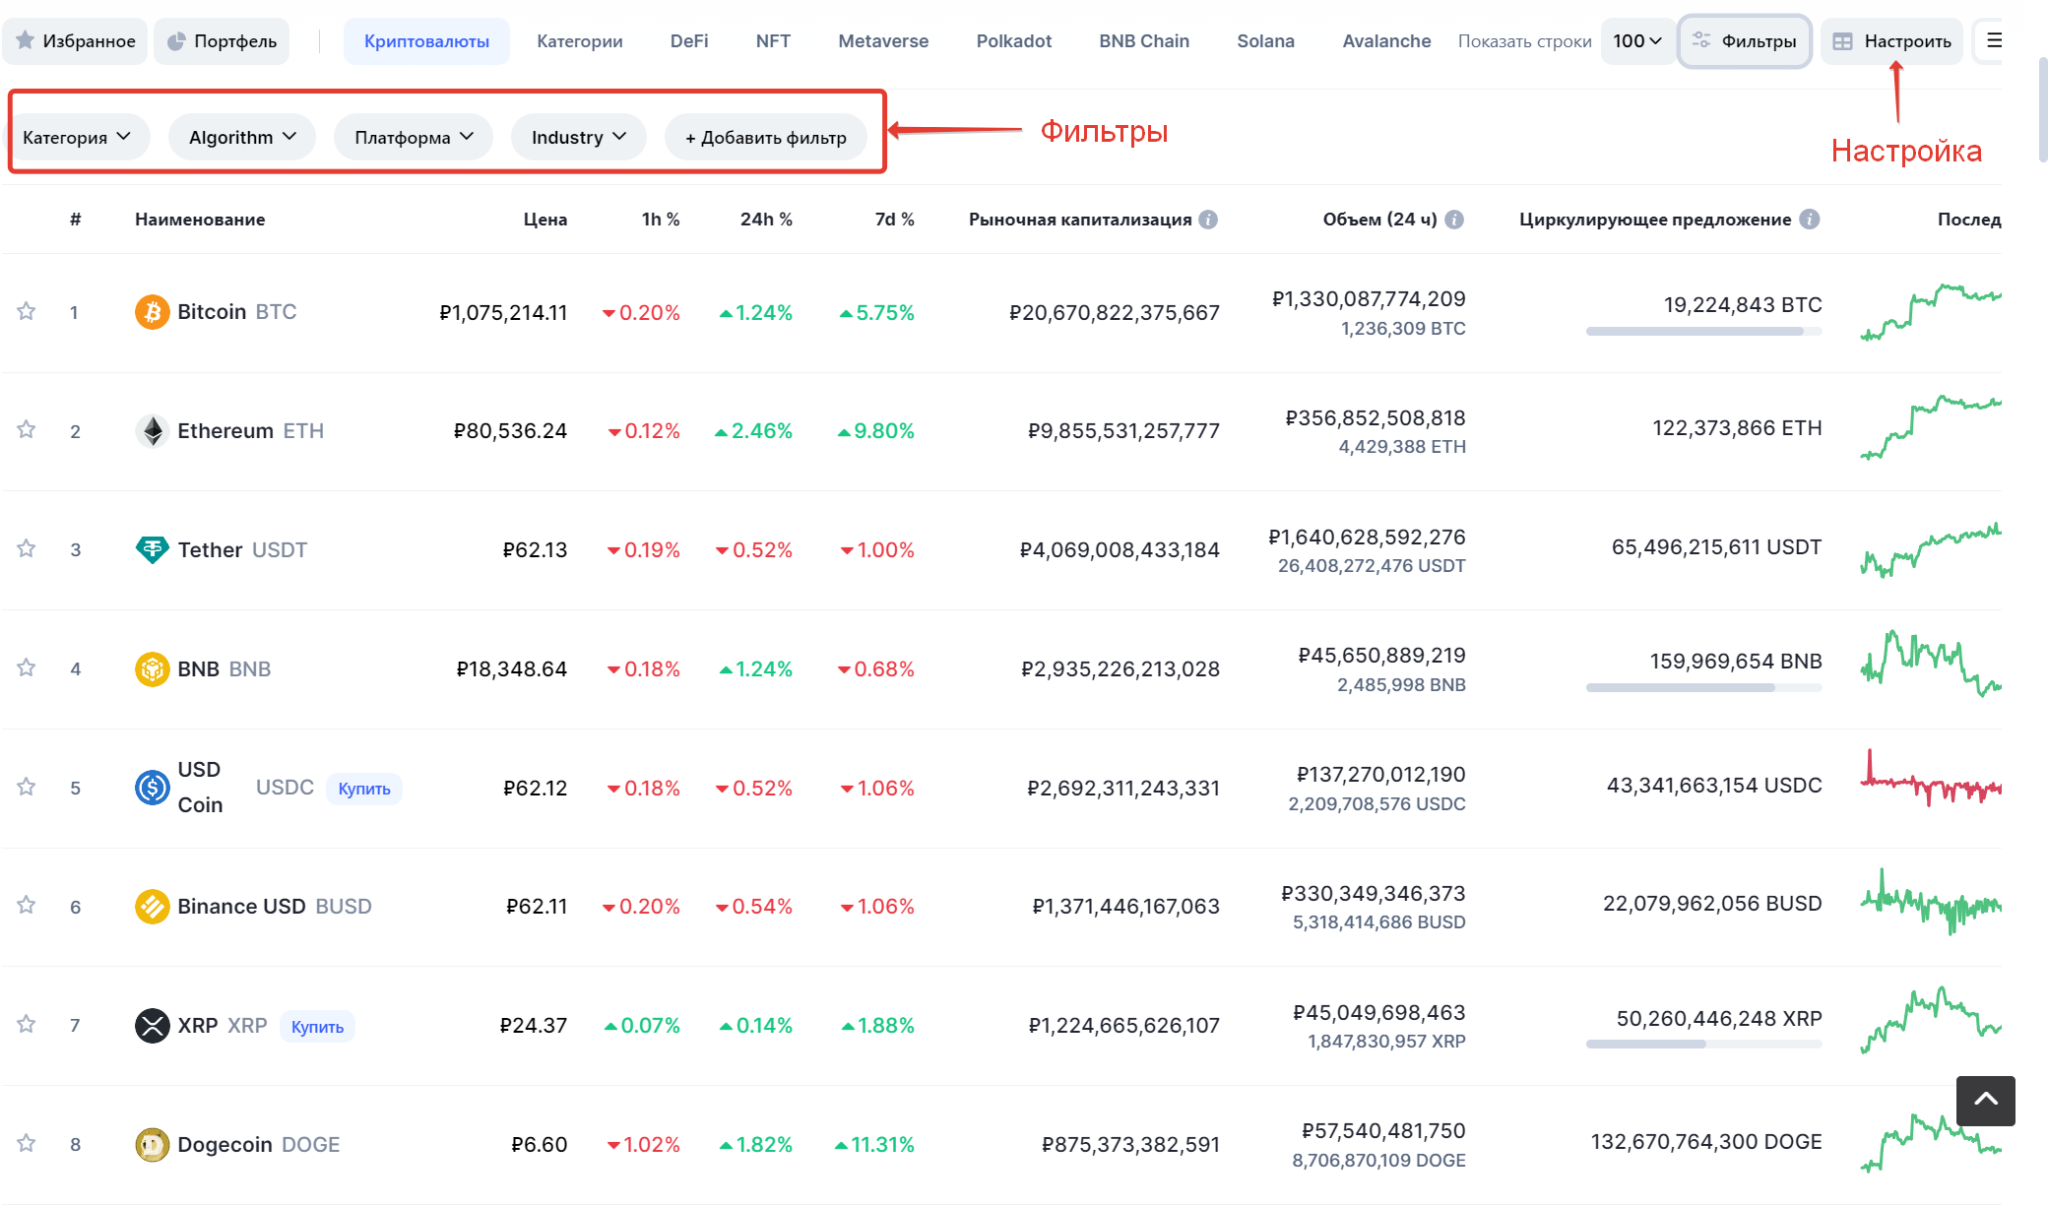
Task: Click the info icon next to Рыночная капитализация
Action: (1211, 219)
